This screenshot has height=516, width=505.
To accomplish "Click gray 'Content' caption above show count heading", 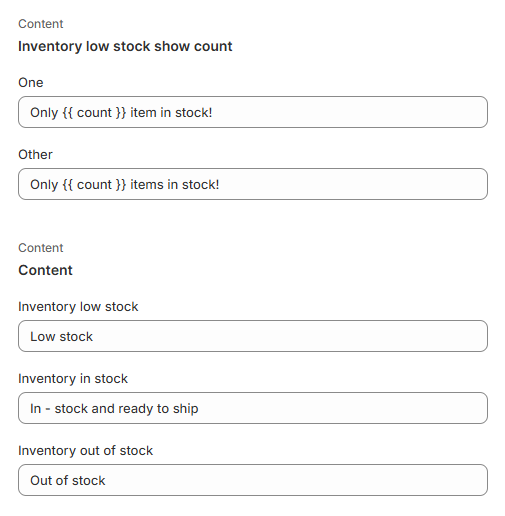I will [41, 24].
